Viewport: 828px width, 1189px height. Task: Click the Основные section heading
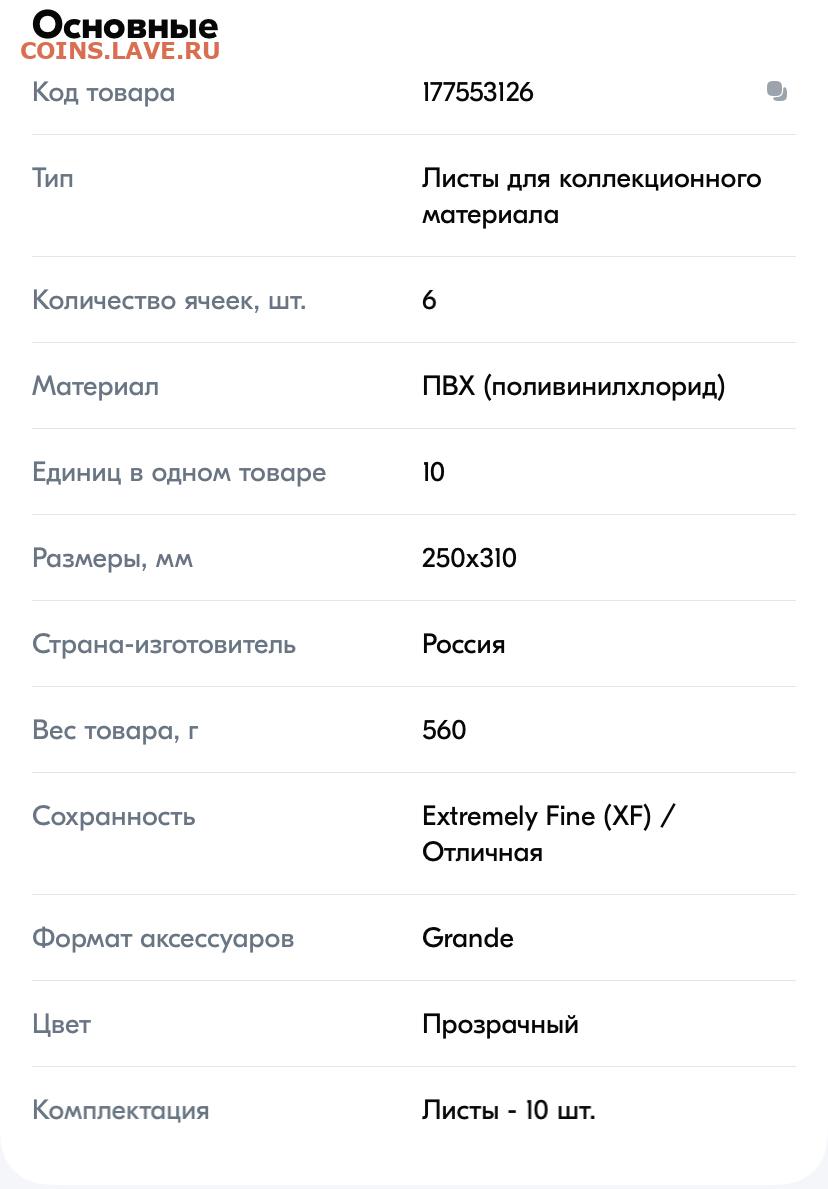[125, 26]
